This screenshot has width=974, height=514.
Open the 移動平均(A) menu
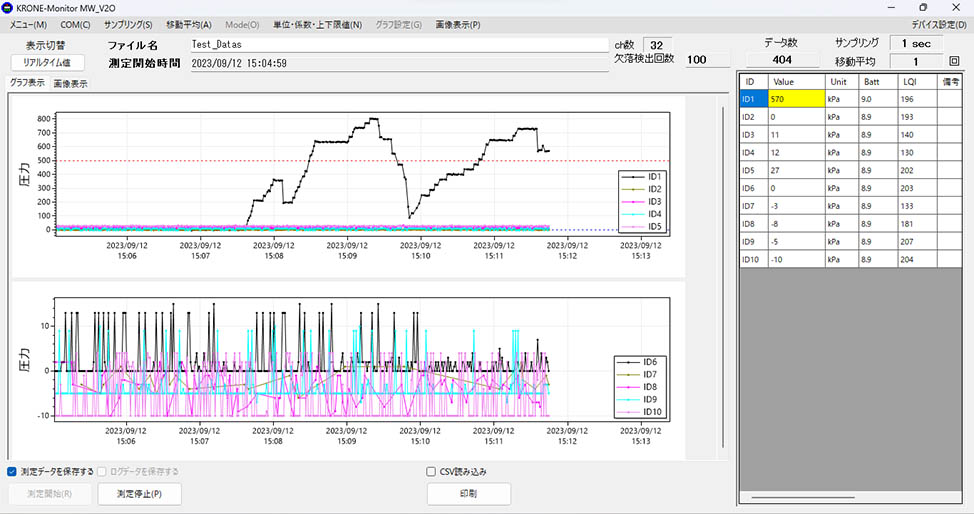click(189, 25)
